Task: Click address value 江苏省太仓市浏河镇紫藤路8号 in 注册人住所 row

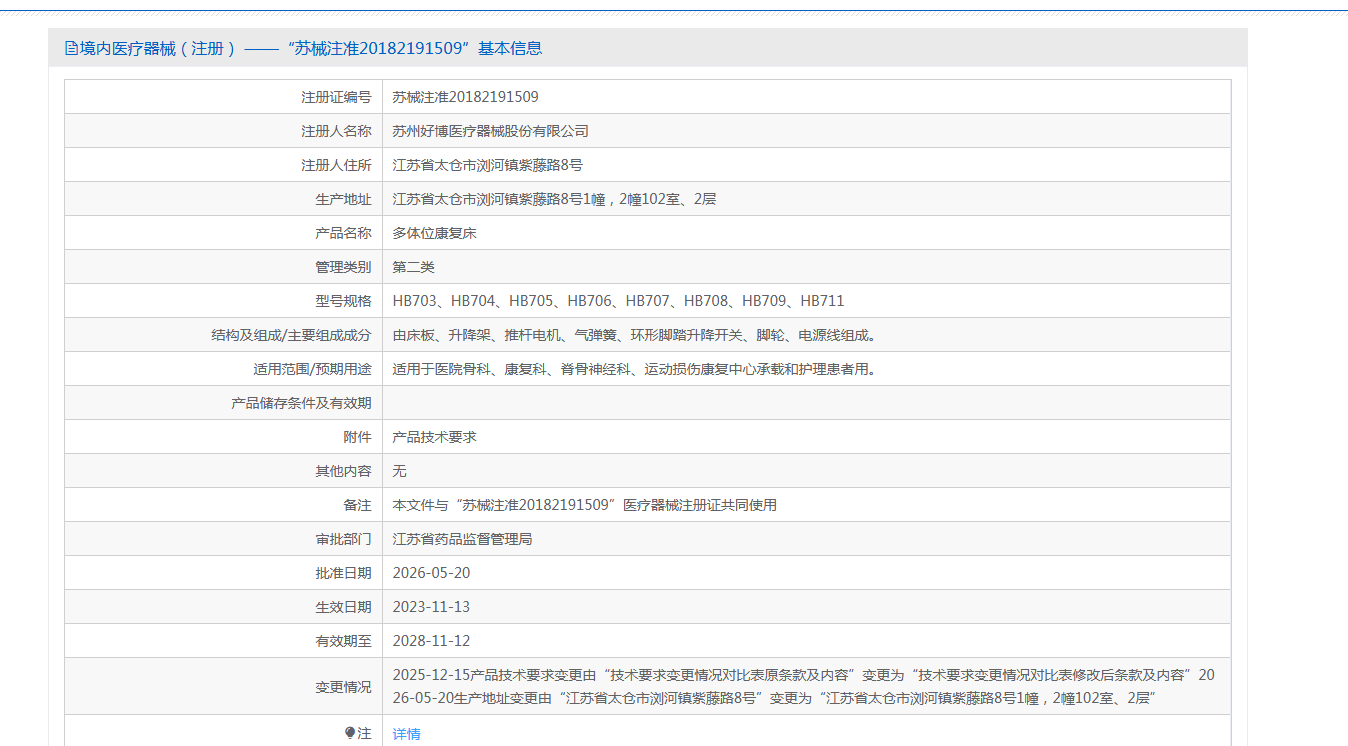Action: pyautogui.click(x=488, y=165)
